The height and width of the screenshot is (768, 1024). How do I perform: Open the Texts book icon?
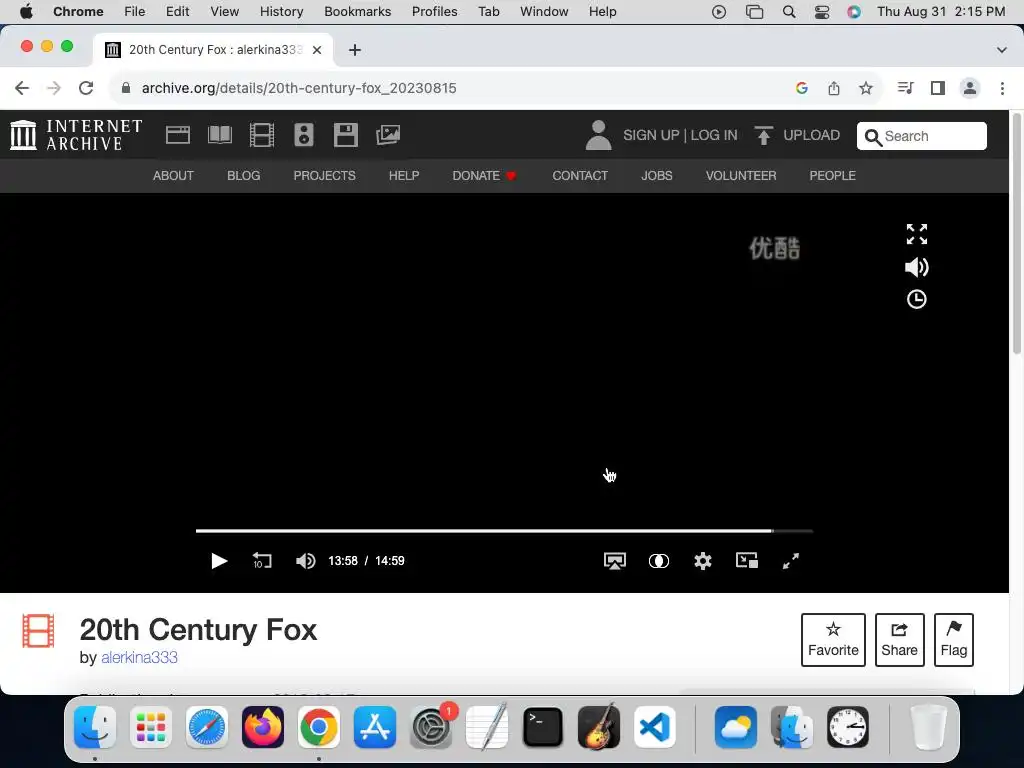pyautogui.click(x=219, y=135)
